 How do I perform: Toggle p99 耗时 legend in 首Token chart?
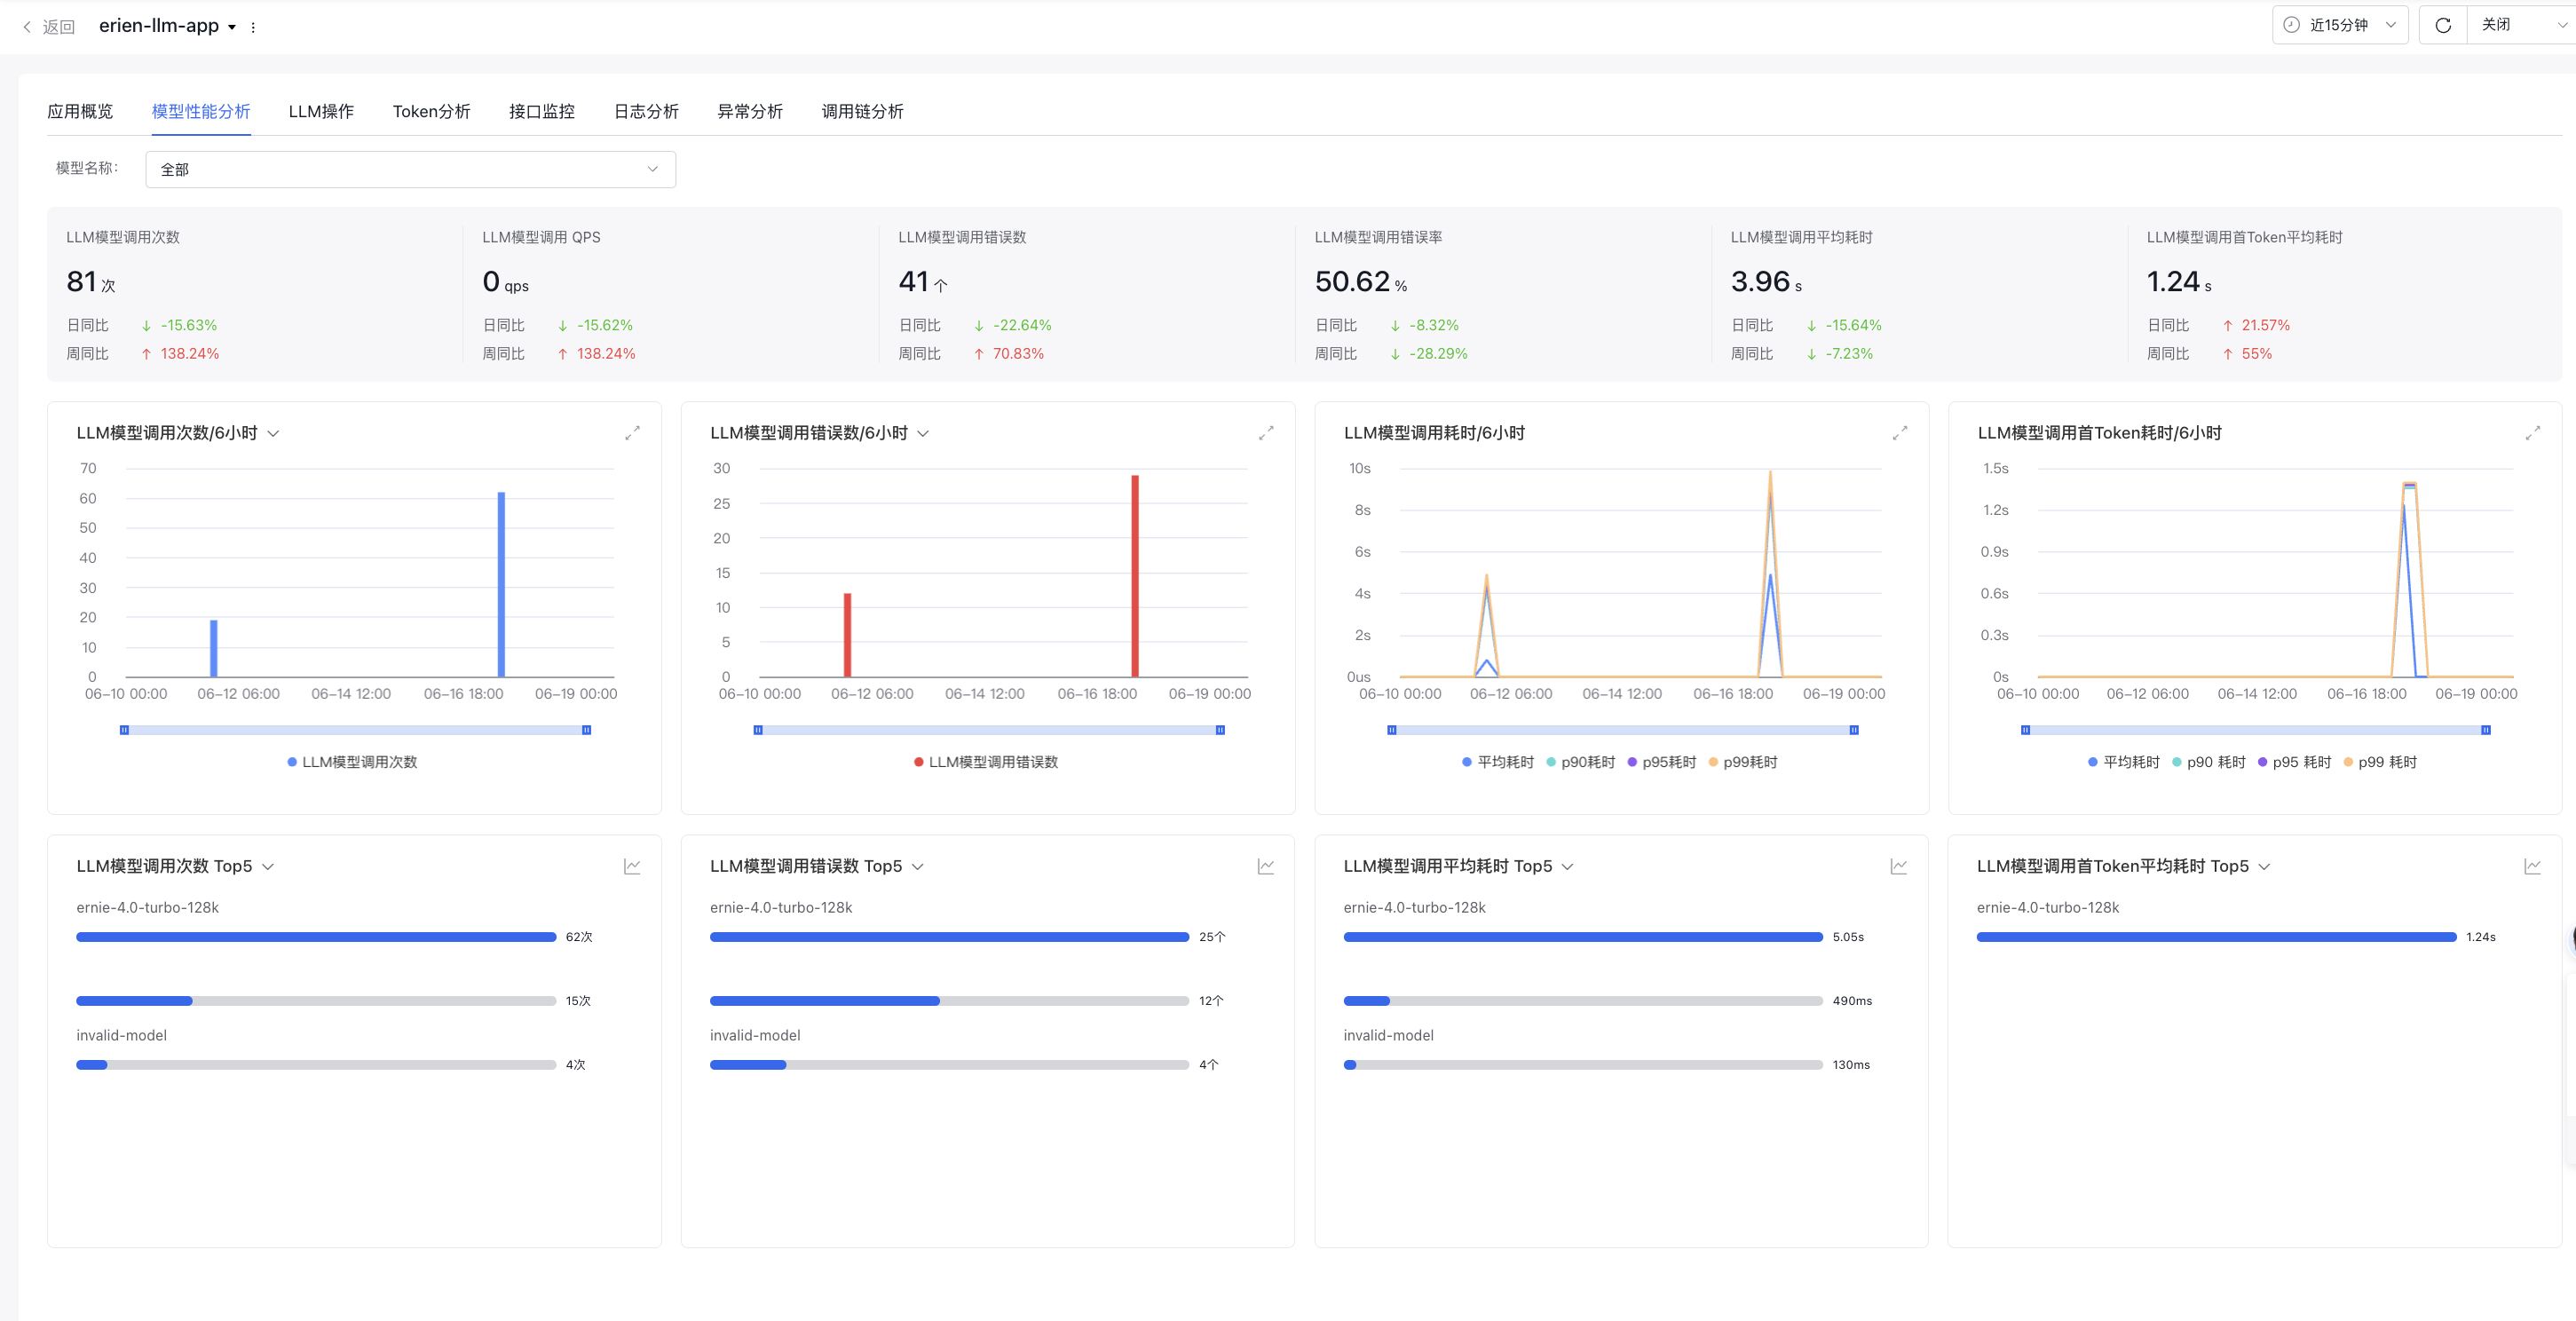2380,762
